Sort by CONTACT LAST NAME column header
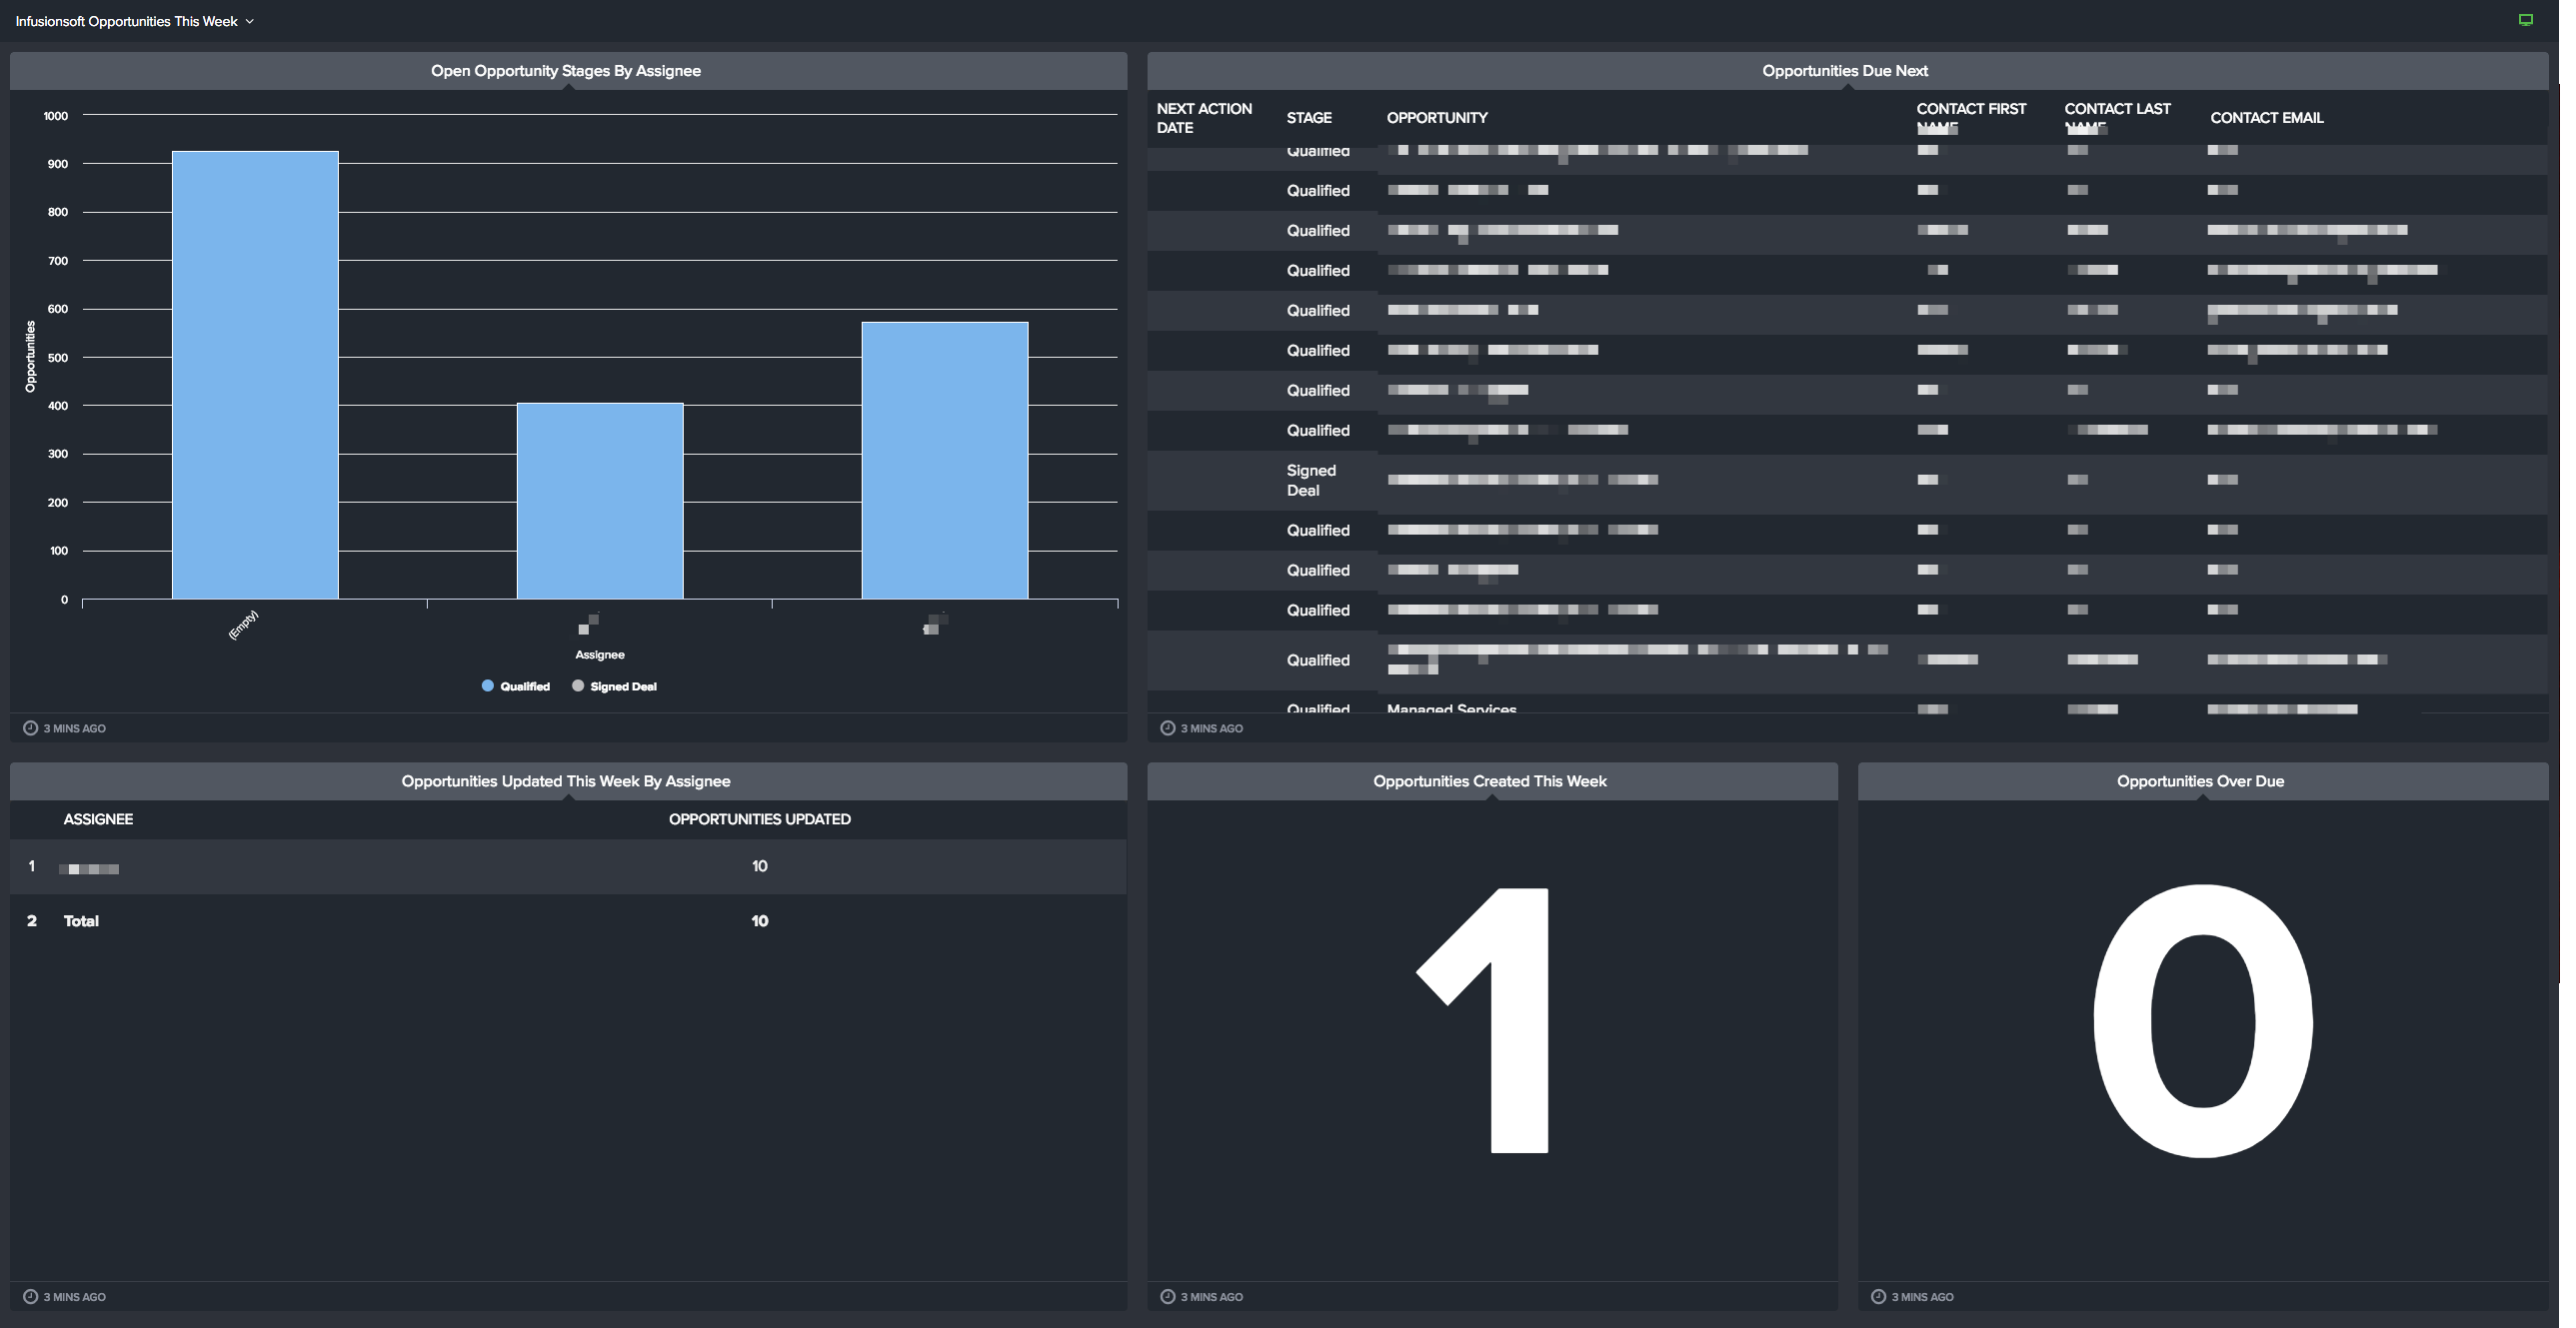2576x1328 pixels. coord(2117,116)
